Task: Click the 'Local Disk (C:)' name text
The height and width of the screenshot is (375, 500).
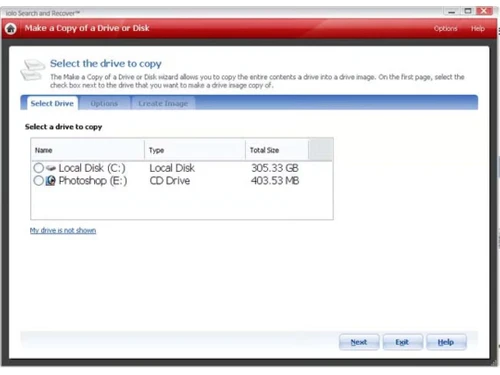Action: click(92, 168)
